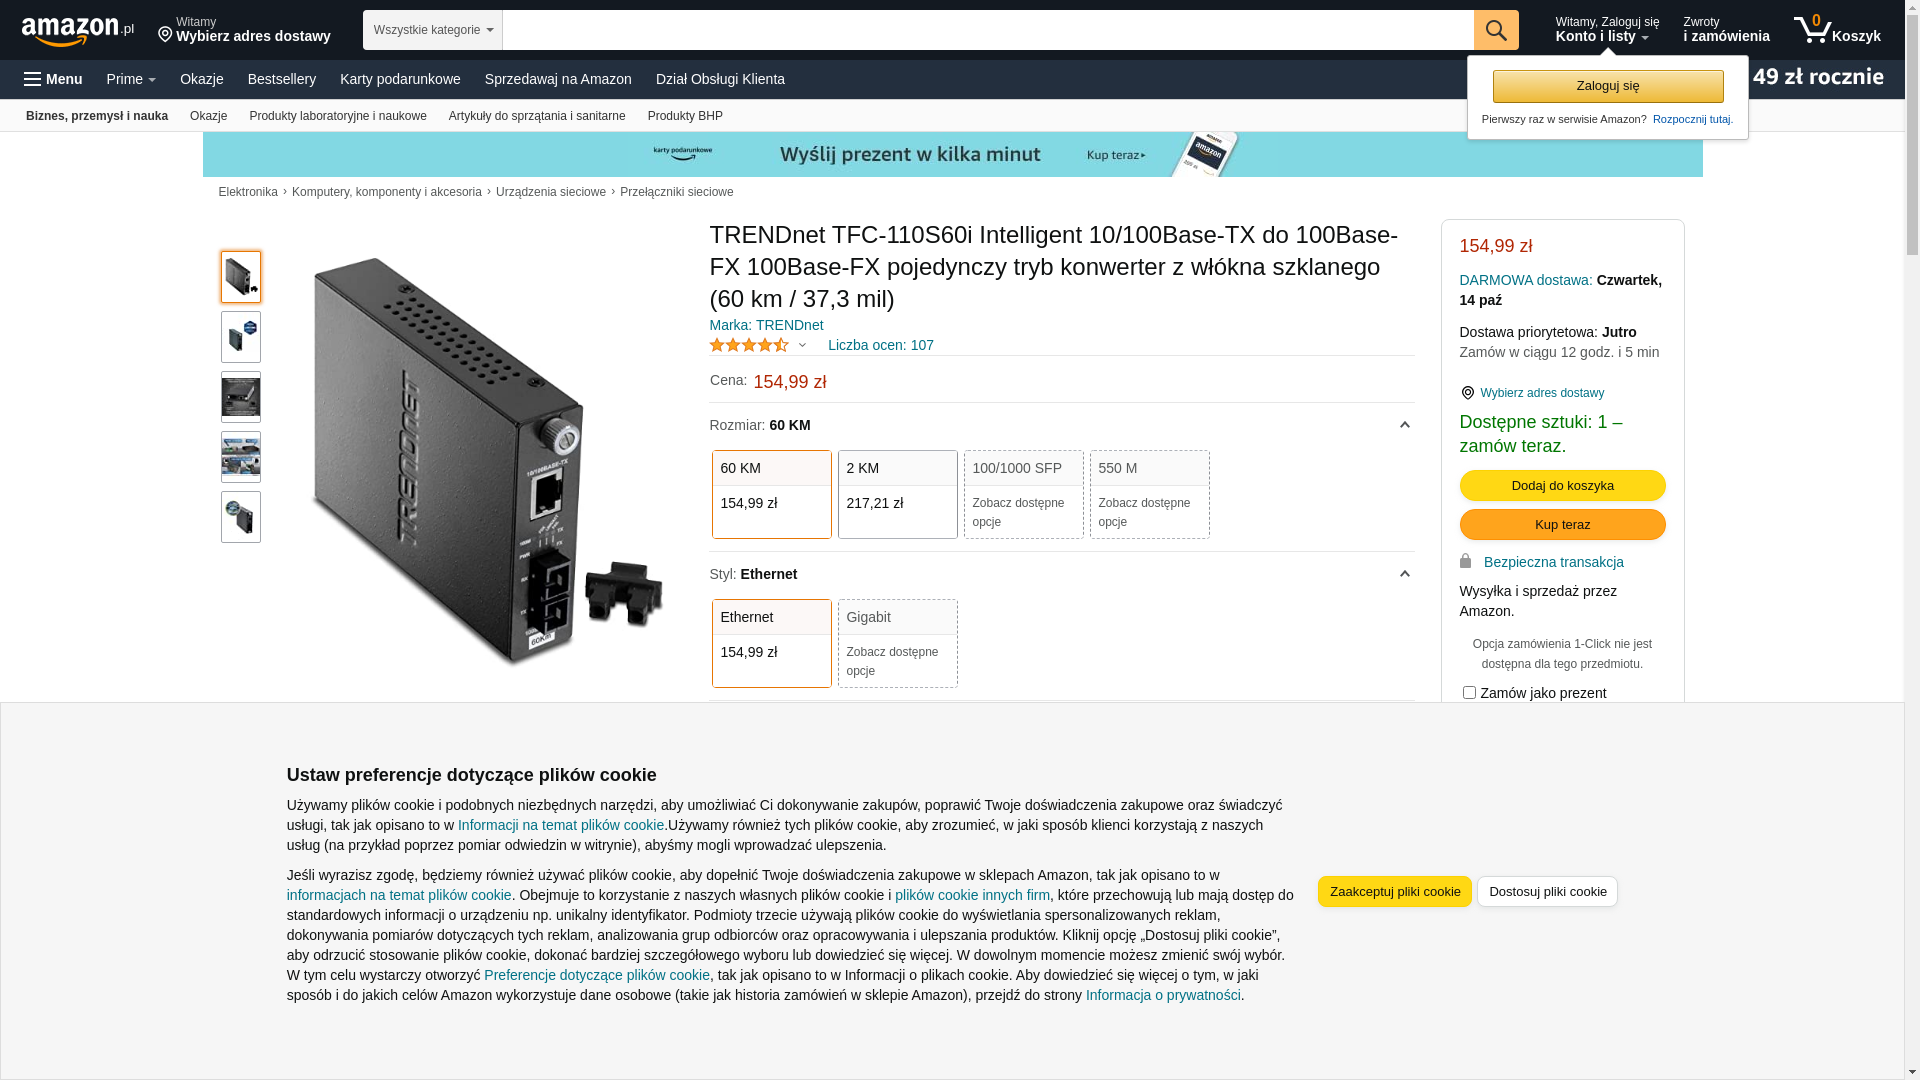Open the 'Marka: TRENDnet' brand link
This screenshot has height=1080, width=1920.
tap(766, 325)
